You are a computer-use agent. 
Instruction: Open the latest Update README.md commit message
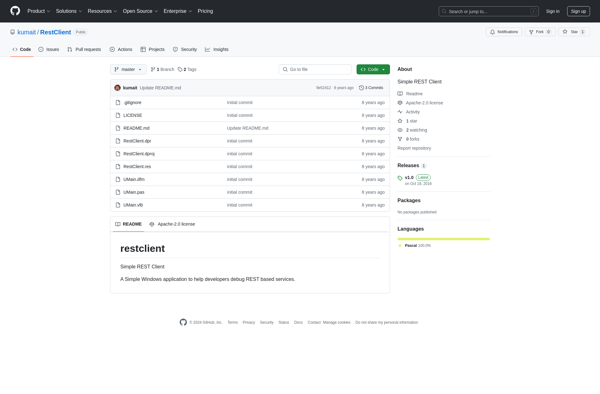tap(160, 88)
